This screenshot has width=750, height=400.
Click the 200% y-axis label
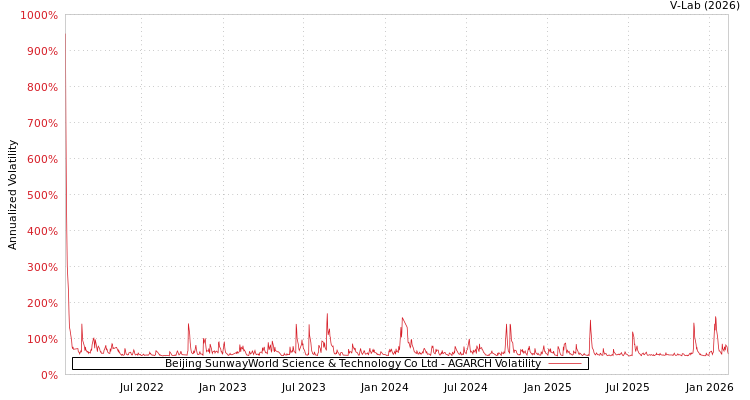point(42,303)
